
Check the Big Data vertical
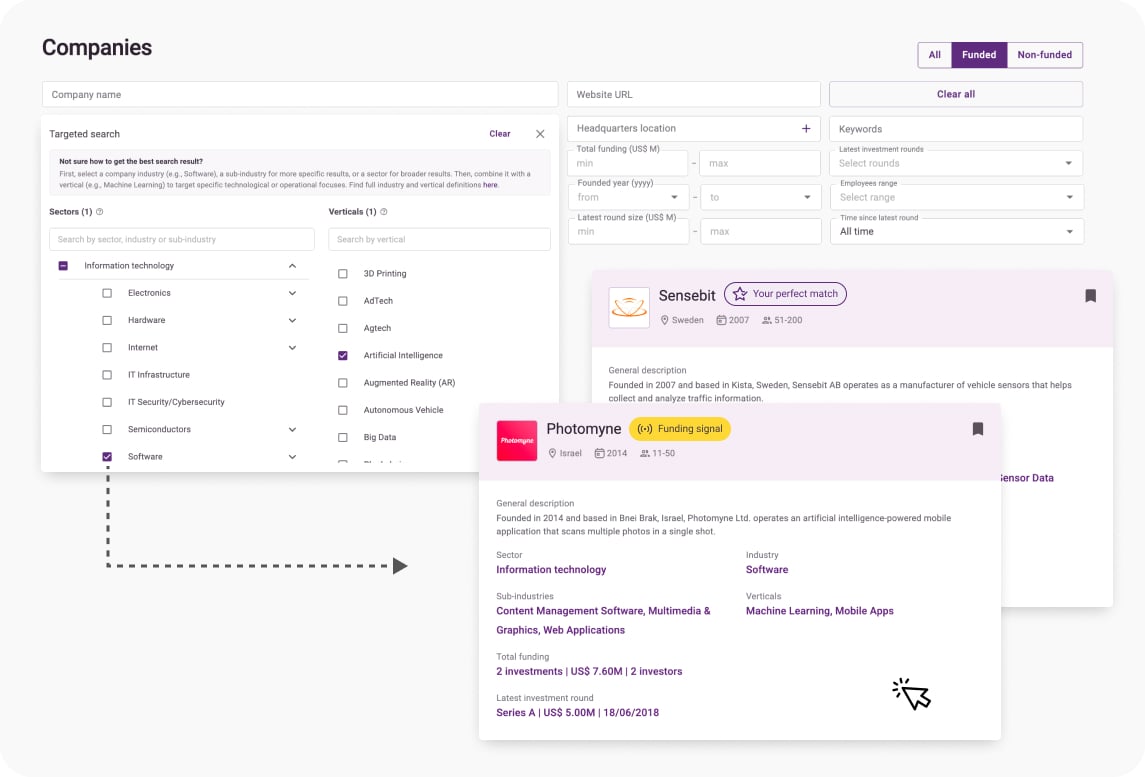click(342, 437)
